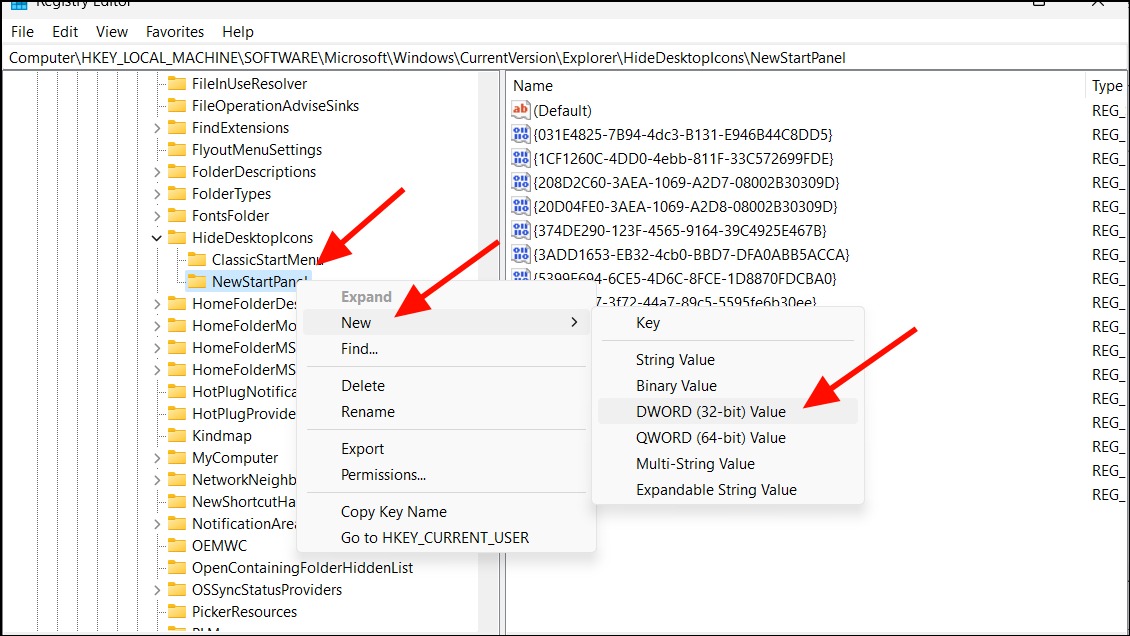Choose Delete from the context menu
This screenshot has width=1130, height=636.
[446, 385]
